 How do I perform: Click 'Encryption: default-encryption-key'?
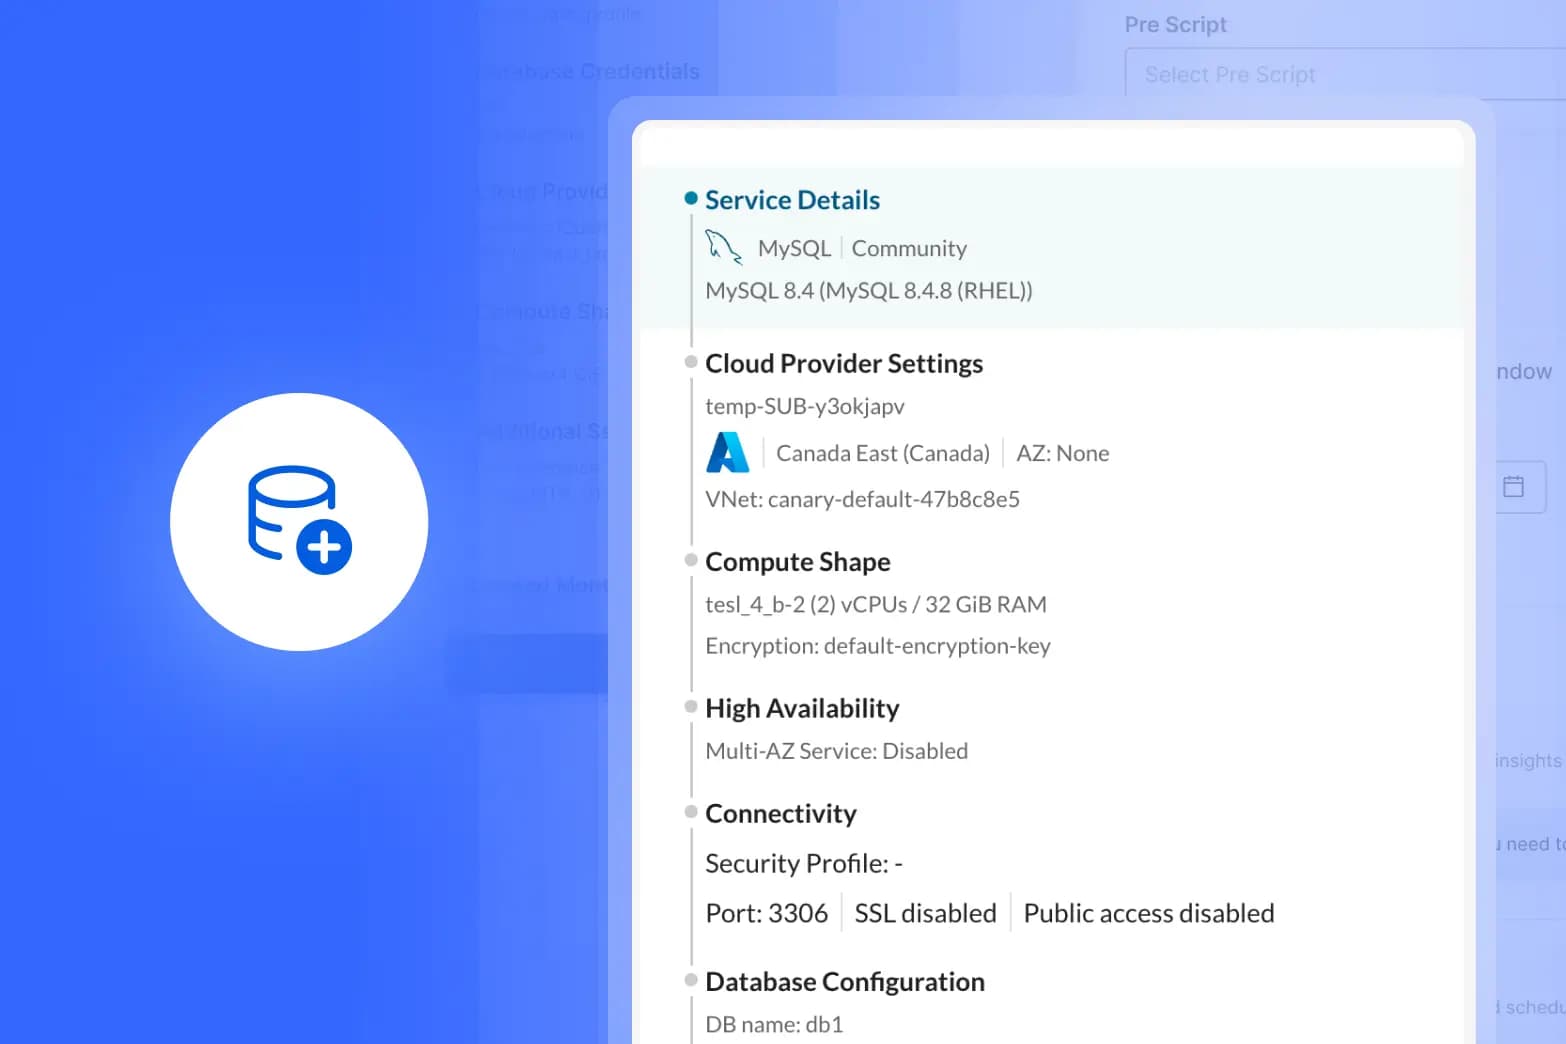pos(878,646)
